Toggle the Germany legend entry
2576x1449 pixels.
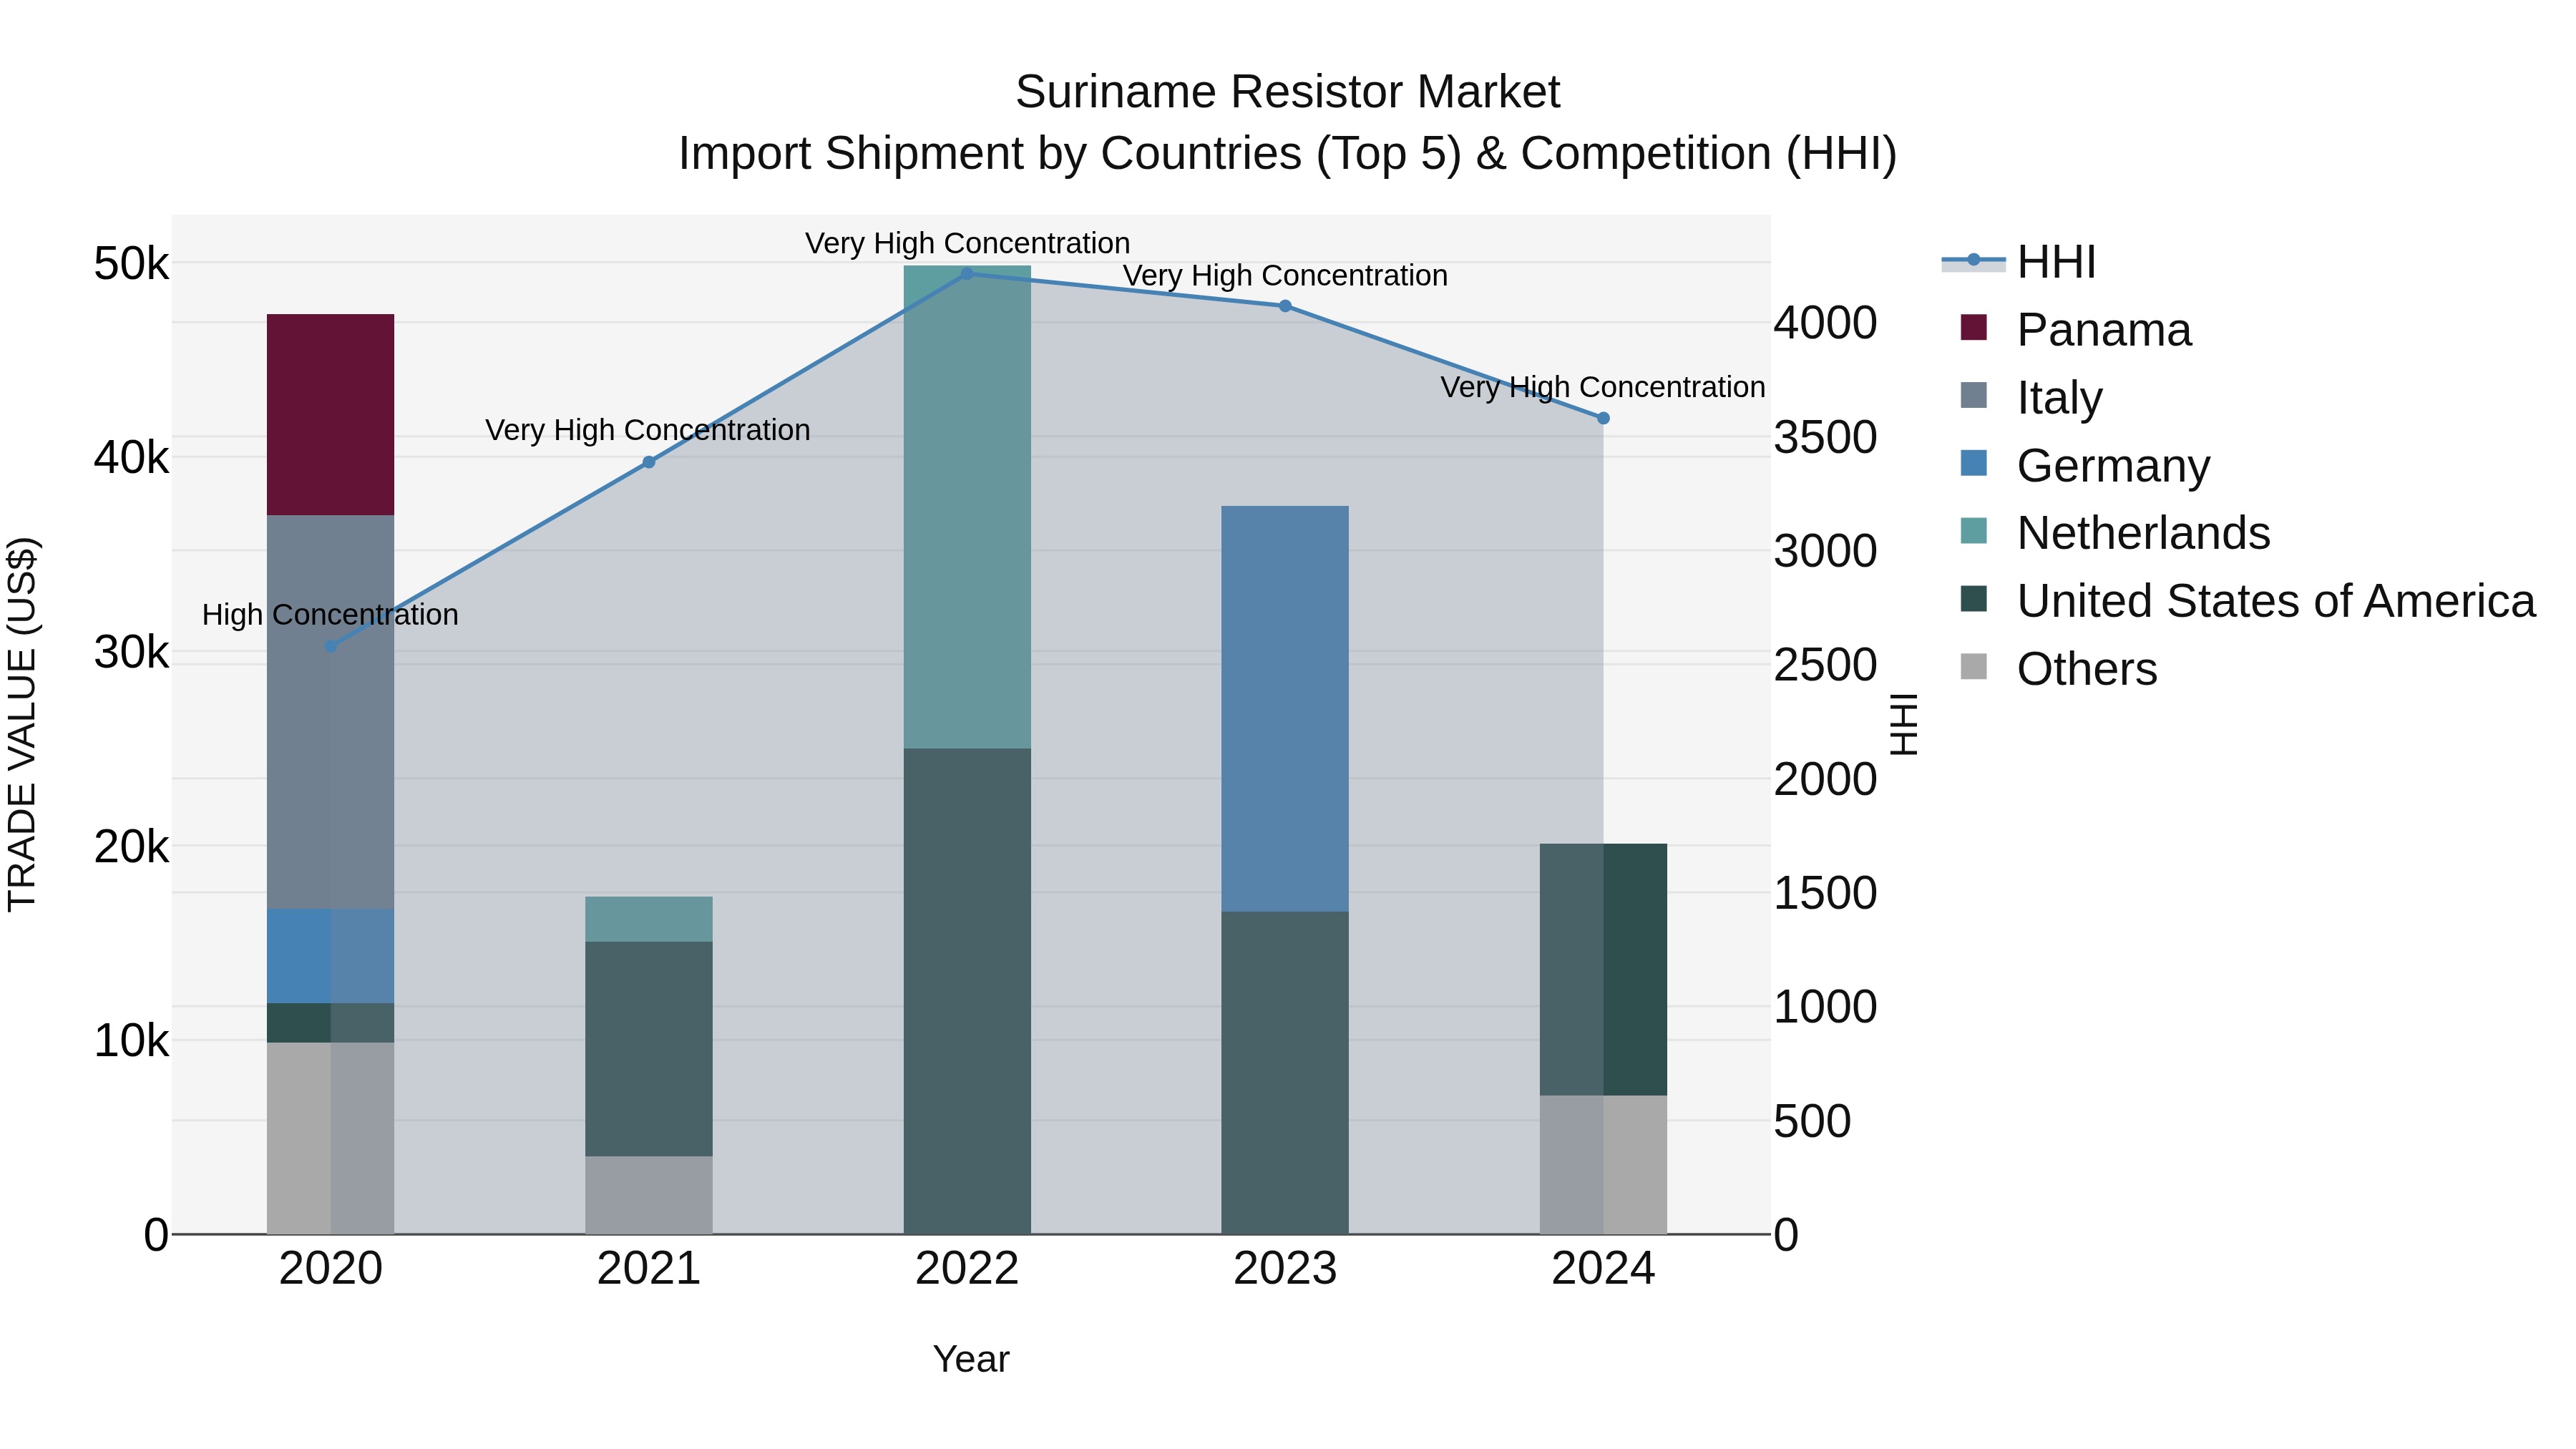tap(2085, 466)
